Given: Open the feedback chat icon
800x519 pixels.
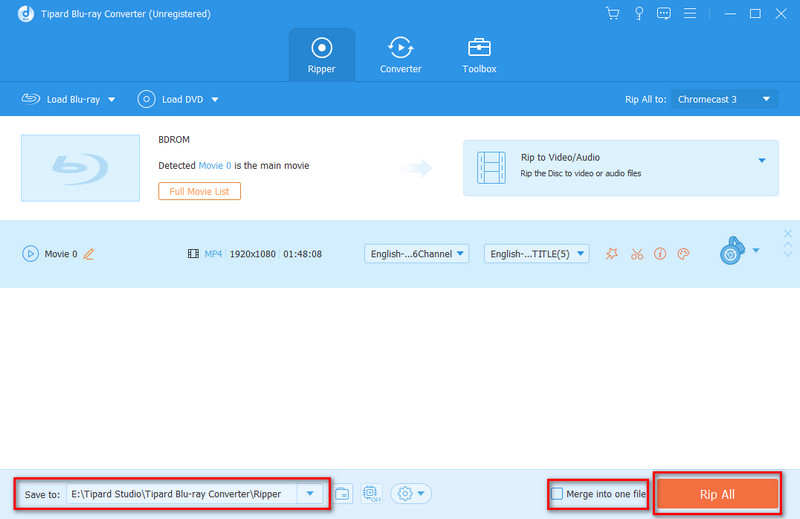Looking at the screenshot, I should pyautogui.click(x=664, y=14).
